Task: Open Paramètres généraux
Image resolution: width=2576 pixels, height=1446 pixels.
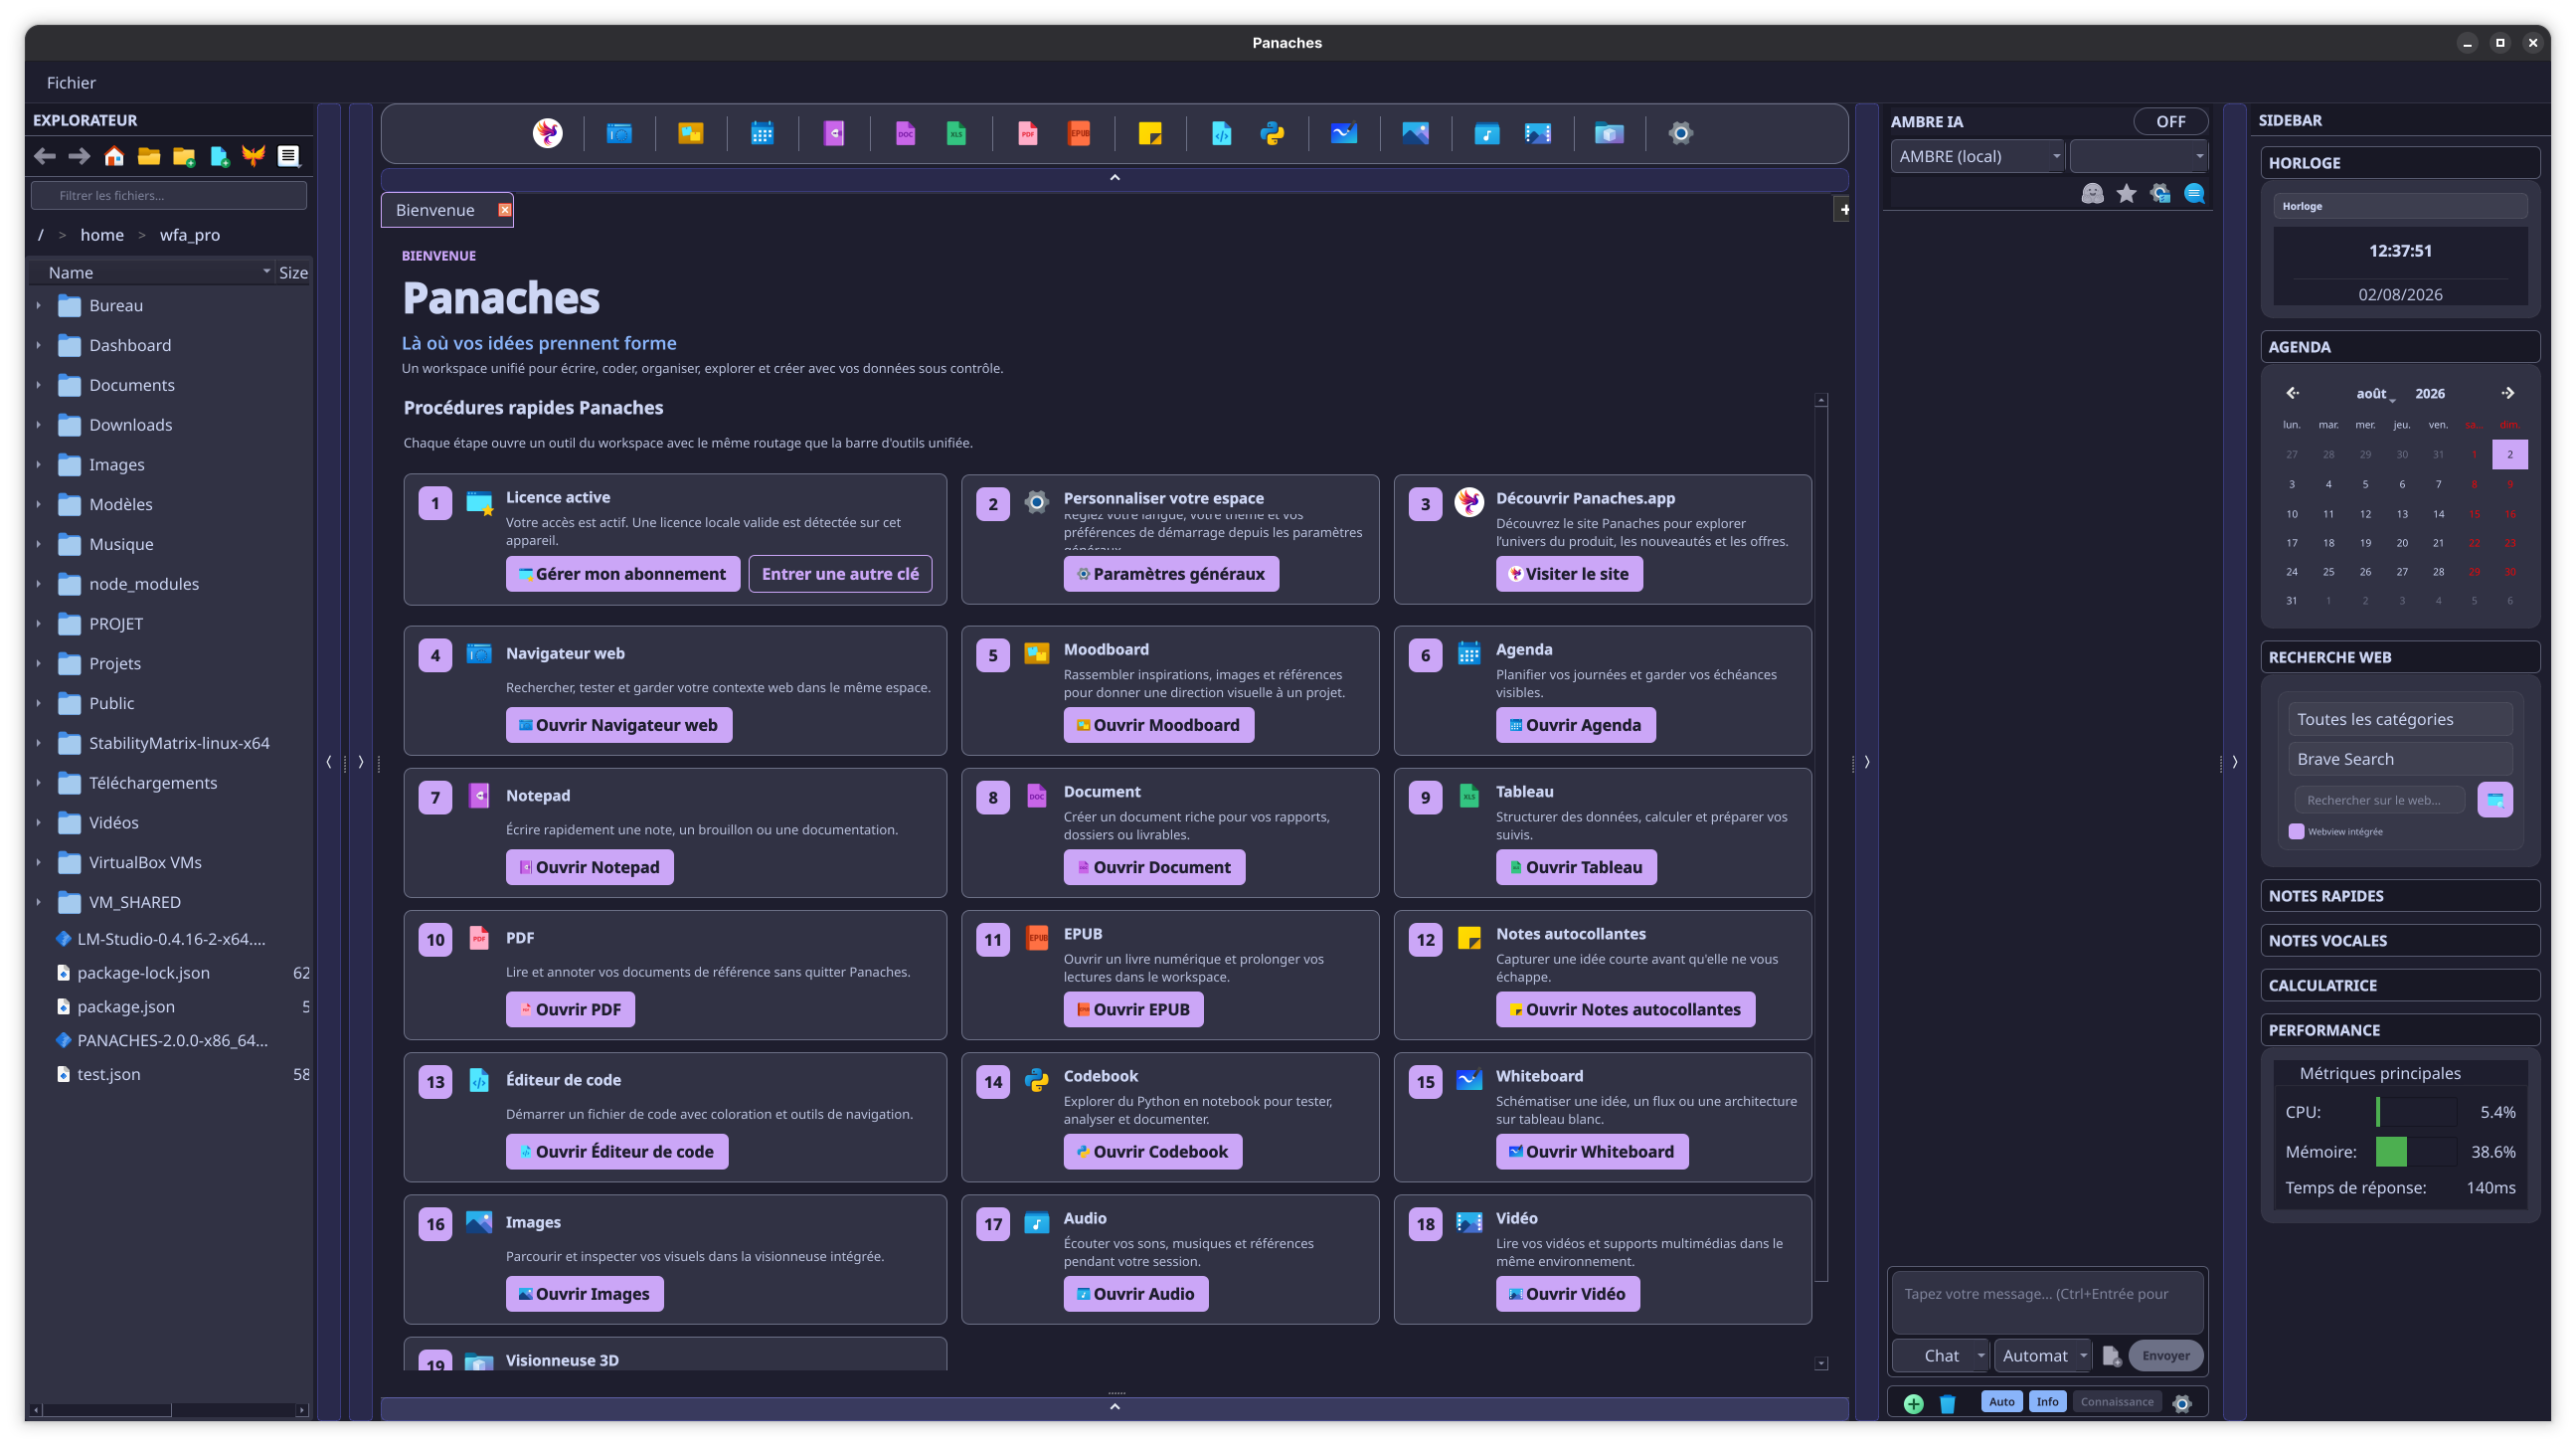Action: coord(1171,574)
